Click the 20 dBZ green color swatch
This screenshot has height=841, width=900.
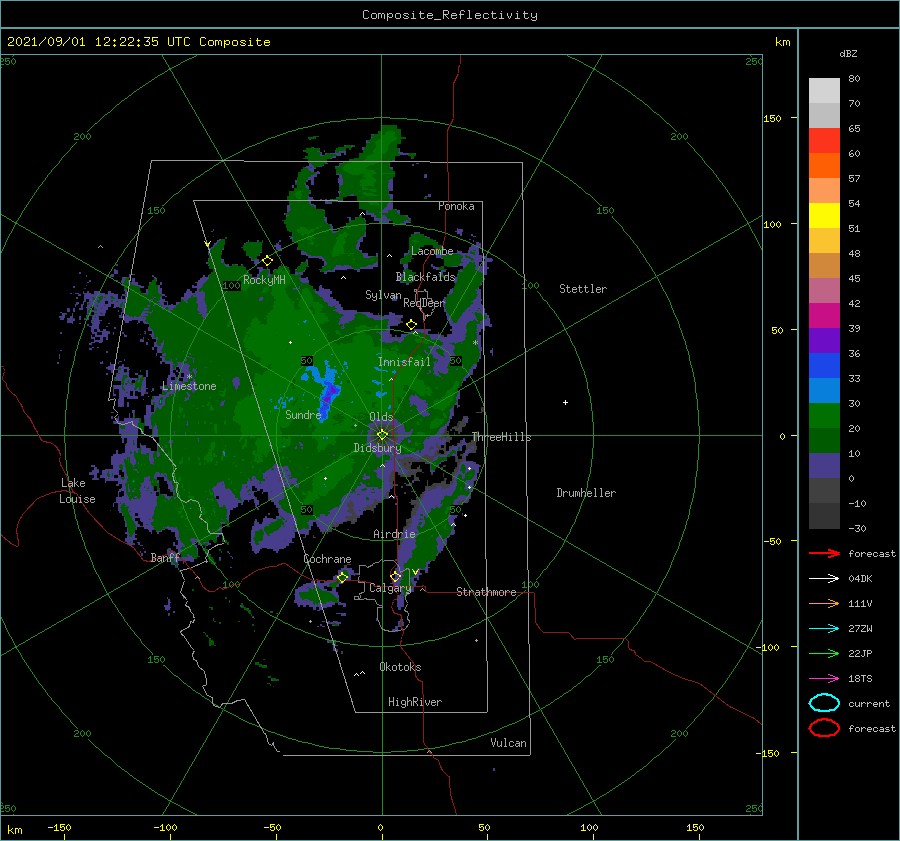click(x=824, y=416)
